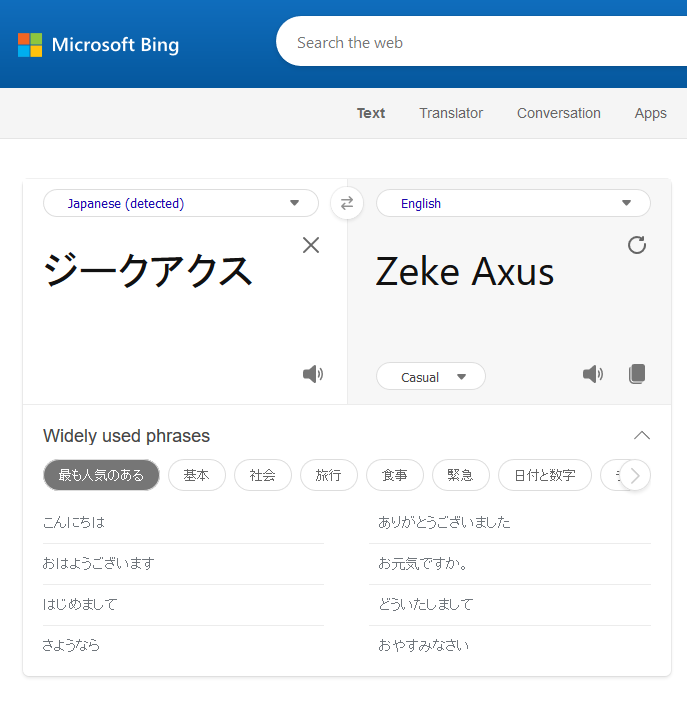Select the 基本 phrase category

pyautogui.click(x=196, y=475)
